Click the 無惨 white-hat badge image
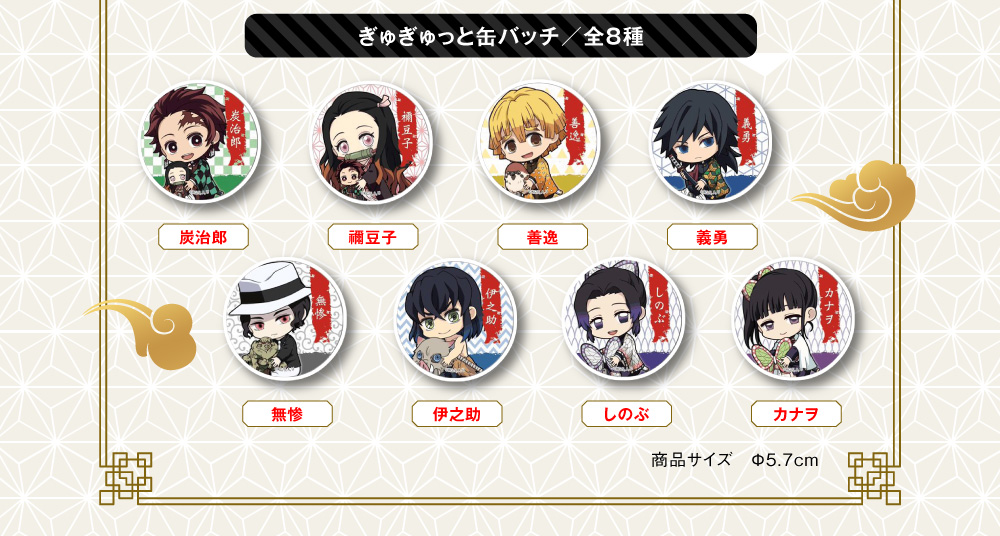1000x536 pixels. [x=286, y=319]
